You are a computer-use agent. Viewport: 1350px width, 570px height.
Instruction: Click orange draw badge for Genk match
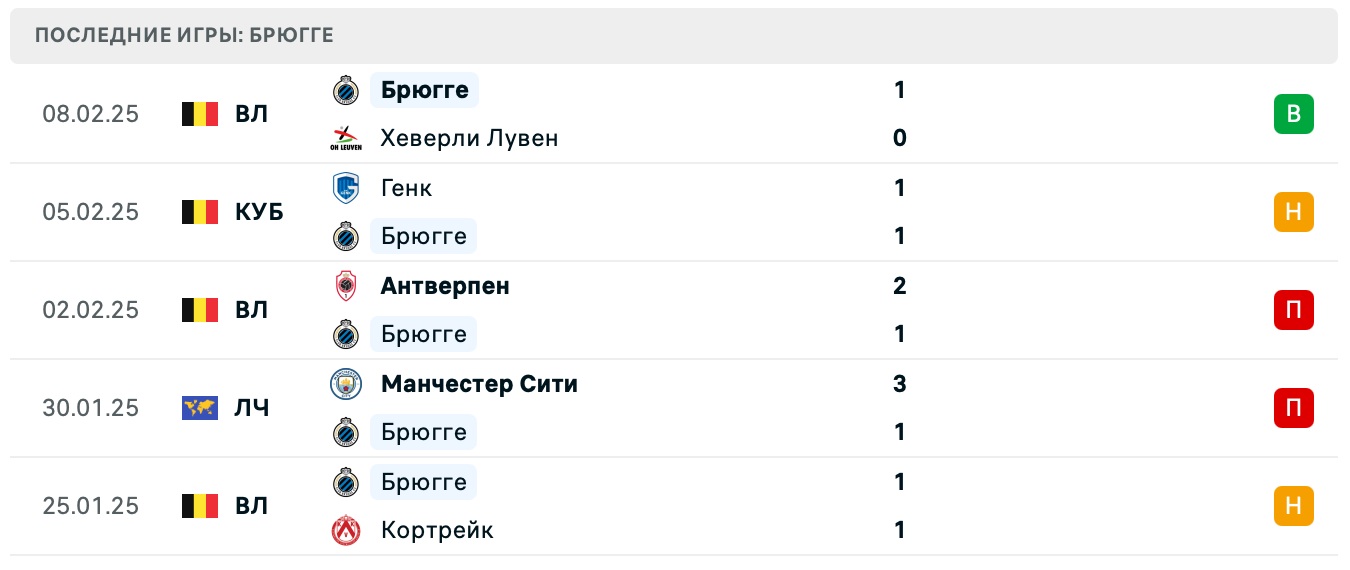click(x=1293, y=212)
